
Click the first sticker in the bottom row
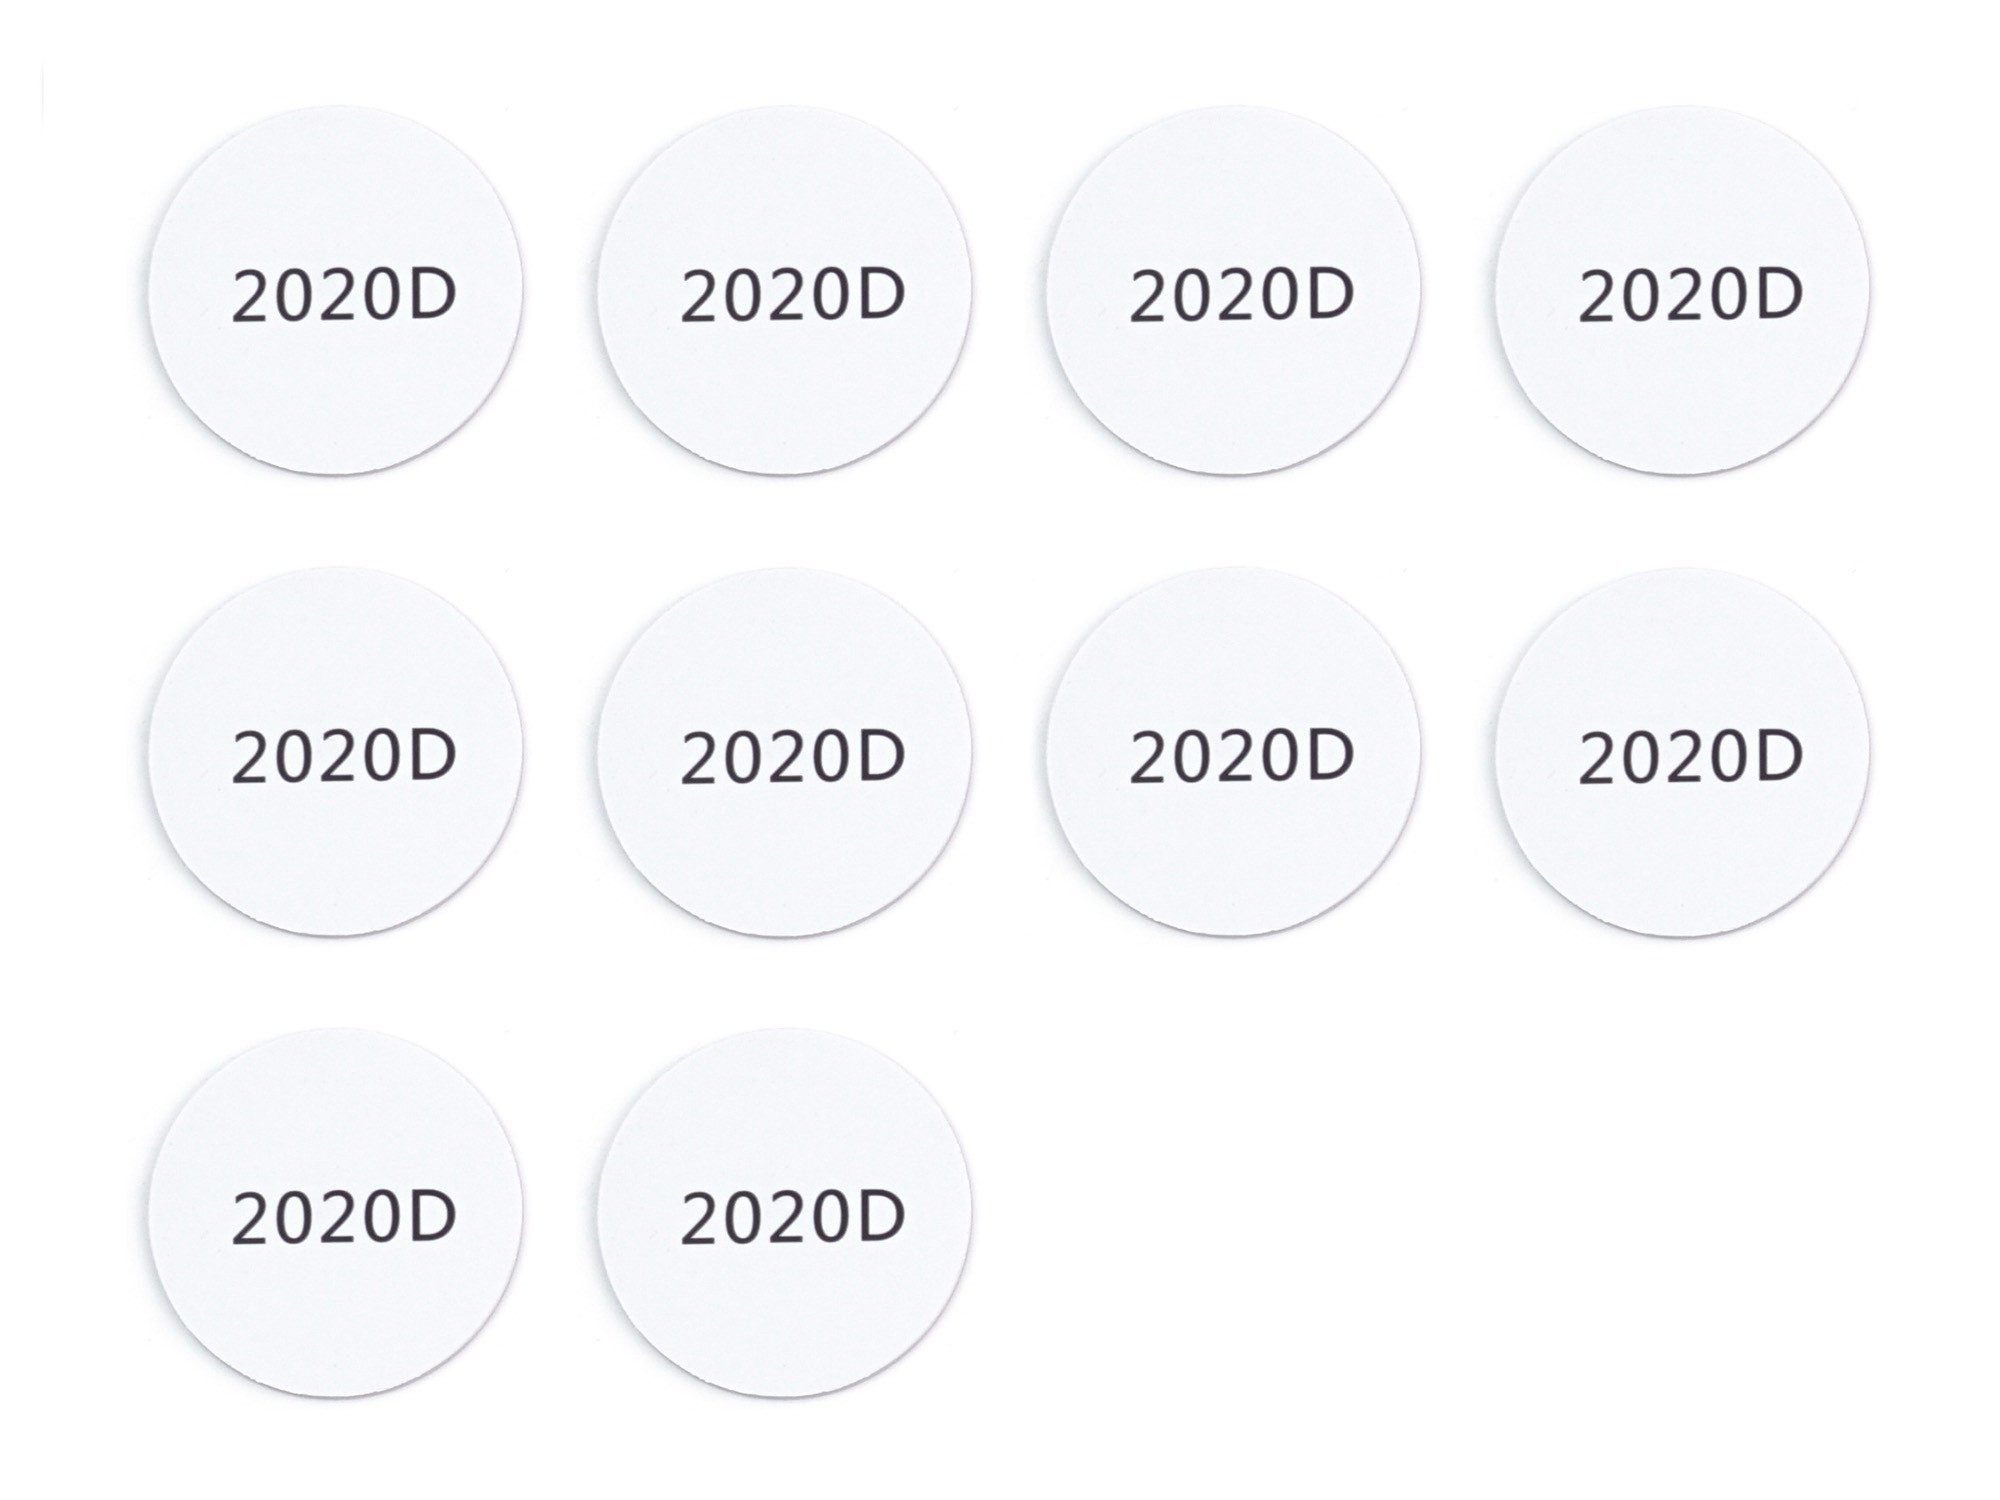point(336,1213)
